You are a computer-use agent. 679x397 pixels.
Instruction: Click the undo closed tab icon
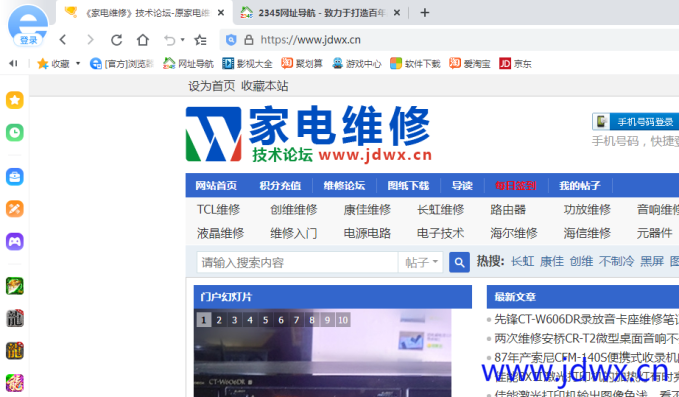click(169, 40)
